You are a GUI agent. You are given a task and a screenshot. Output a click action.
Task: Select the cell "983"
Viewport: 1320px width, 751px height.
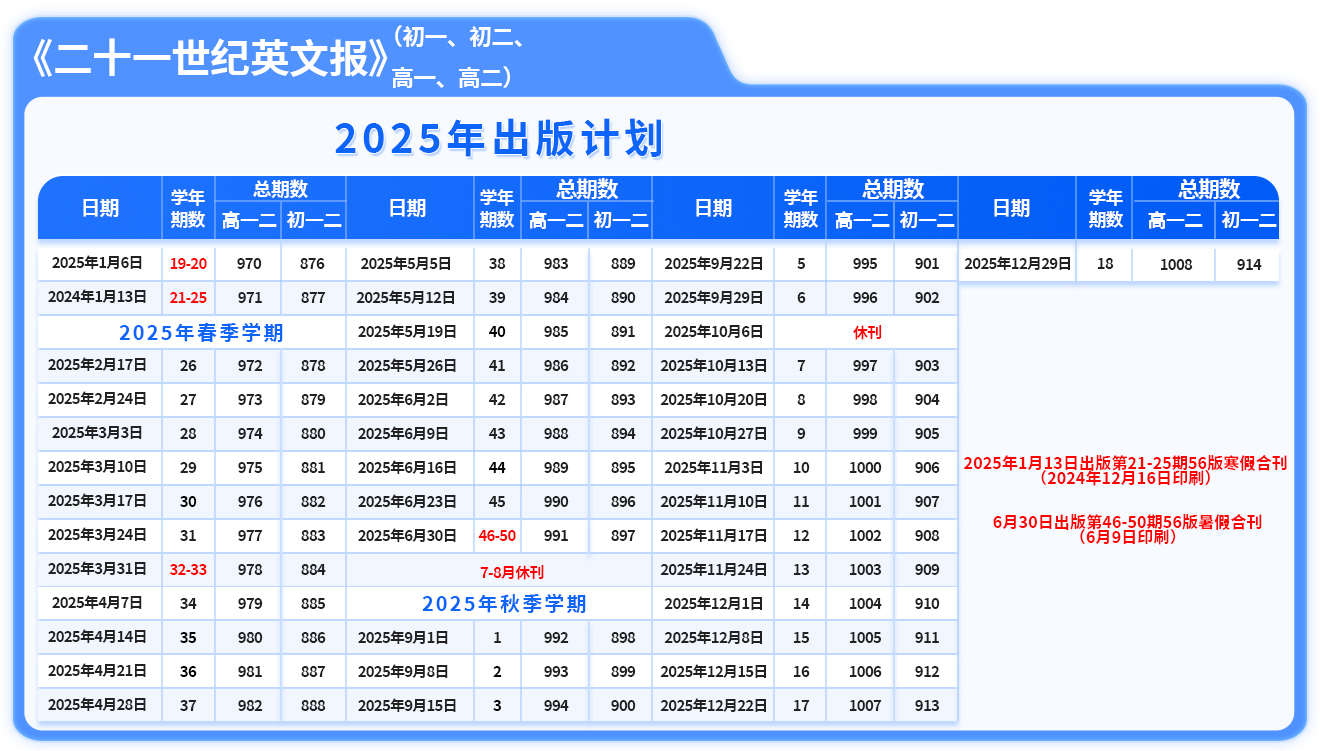click(x=555, y=264)
